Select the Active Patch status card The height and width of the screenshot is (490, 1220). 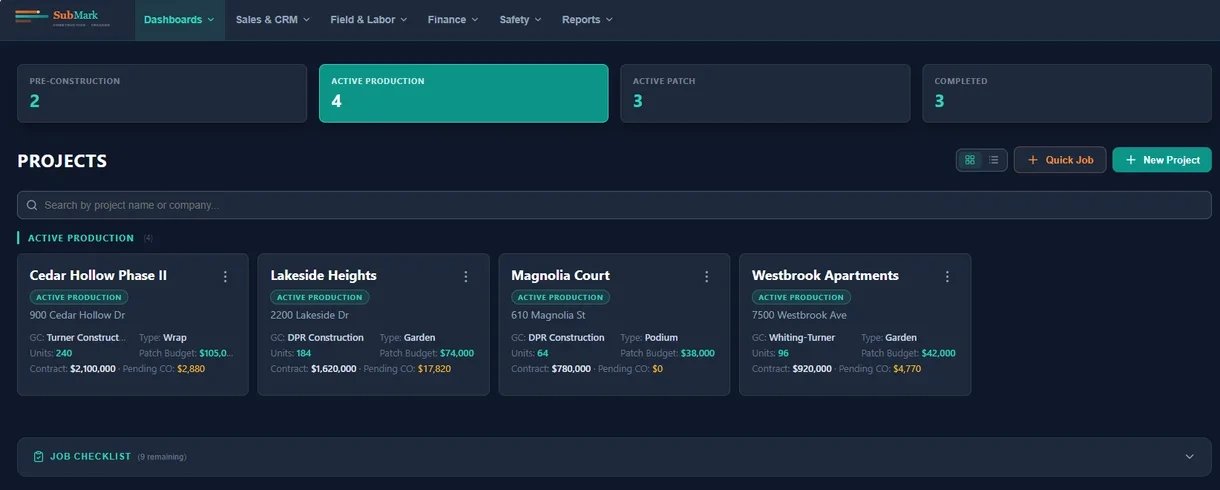[x=765, y=93]
